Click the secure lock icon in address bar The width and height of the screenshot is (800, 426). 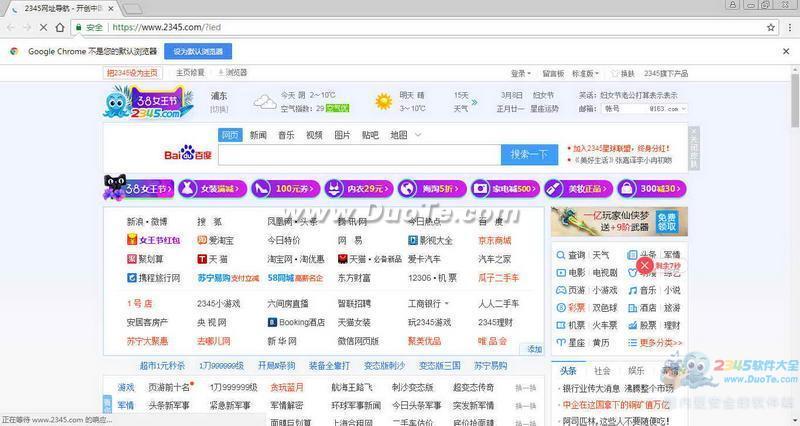(x=79, y=28)
